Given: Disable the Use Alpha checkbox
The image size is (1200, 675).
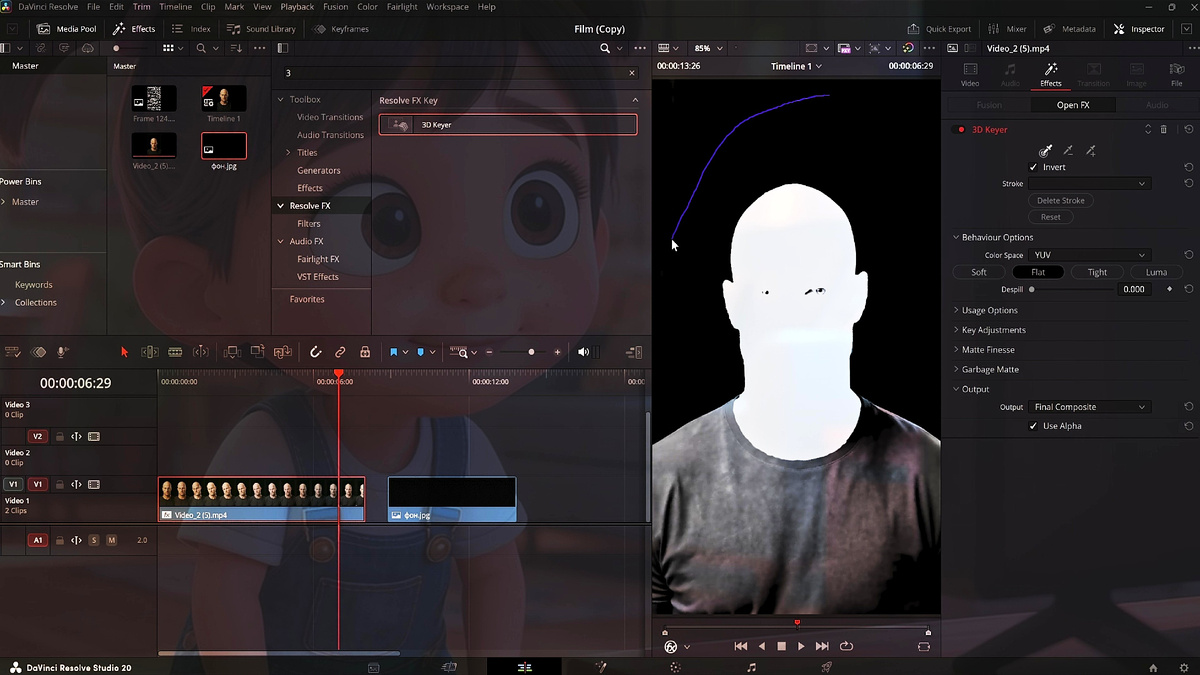Looking at the screenshot, I should 1034,426.
